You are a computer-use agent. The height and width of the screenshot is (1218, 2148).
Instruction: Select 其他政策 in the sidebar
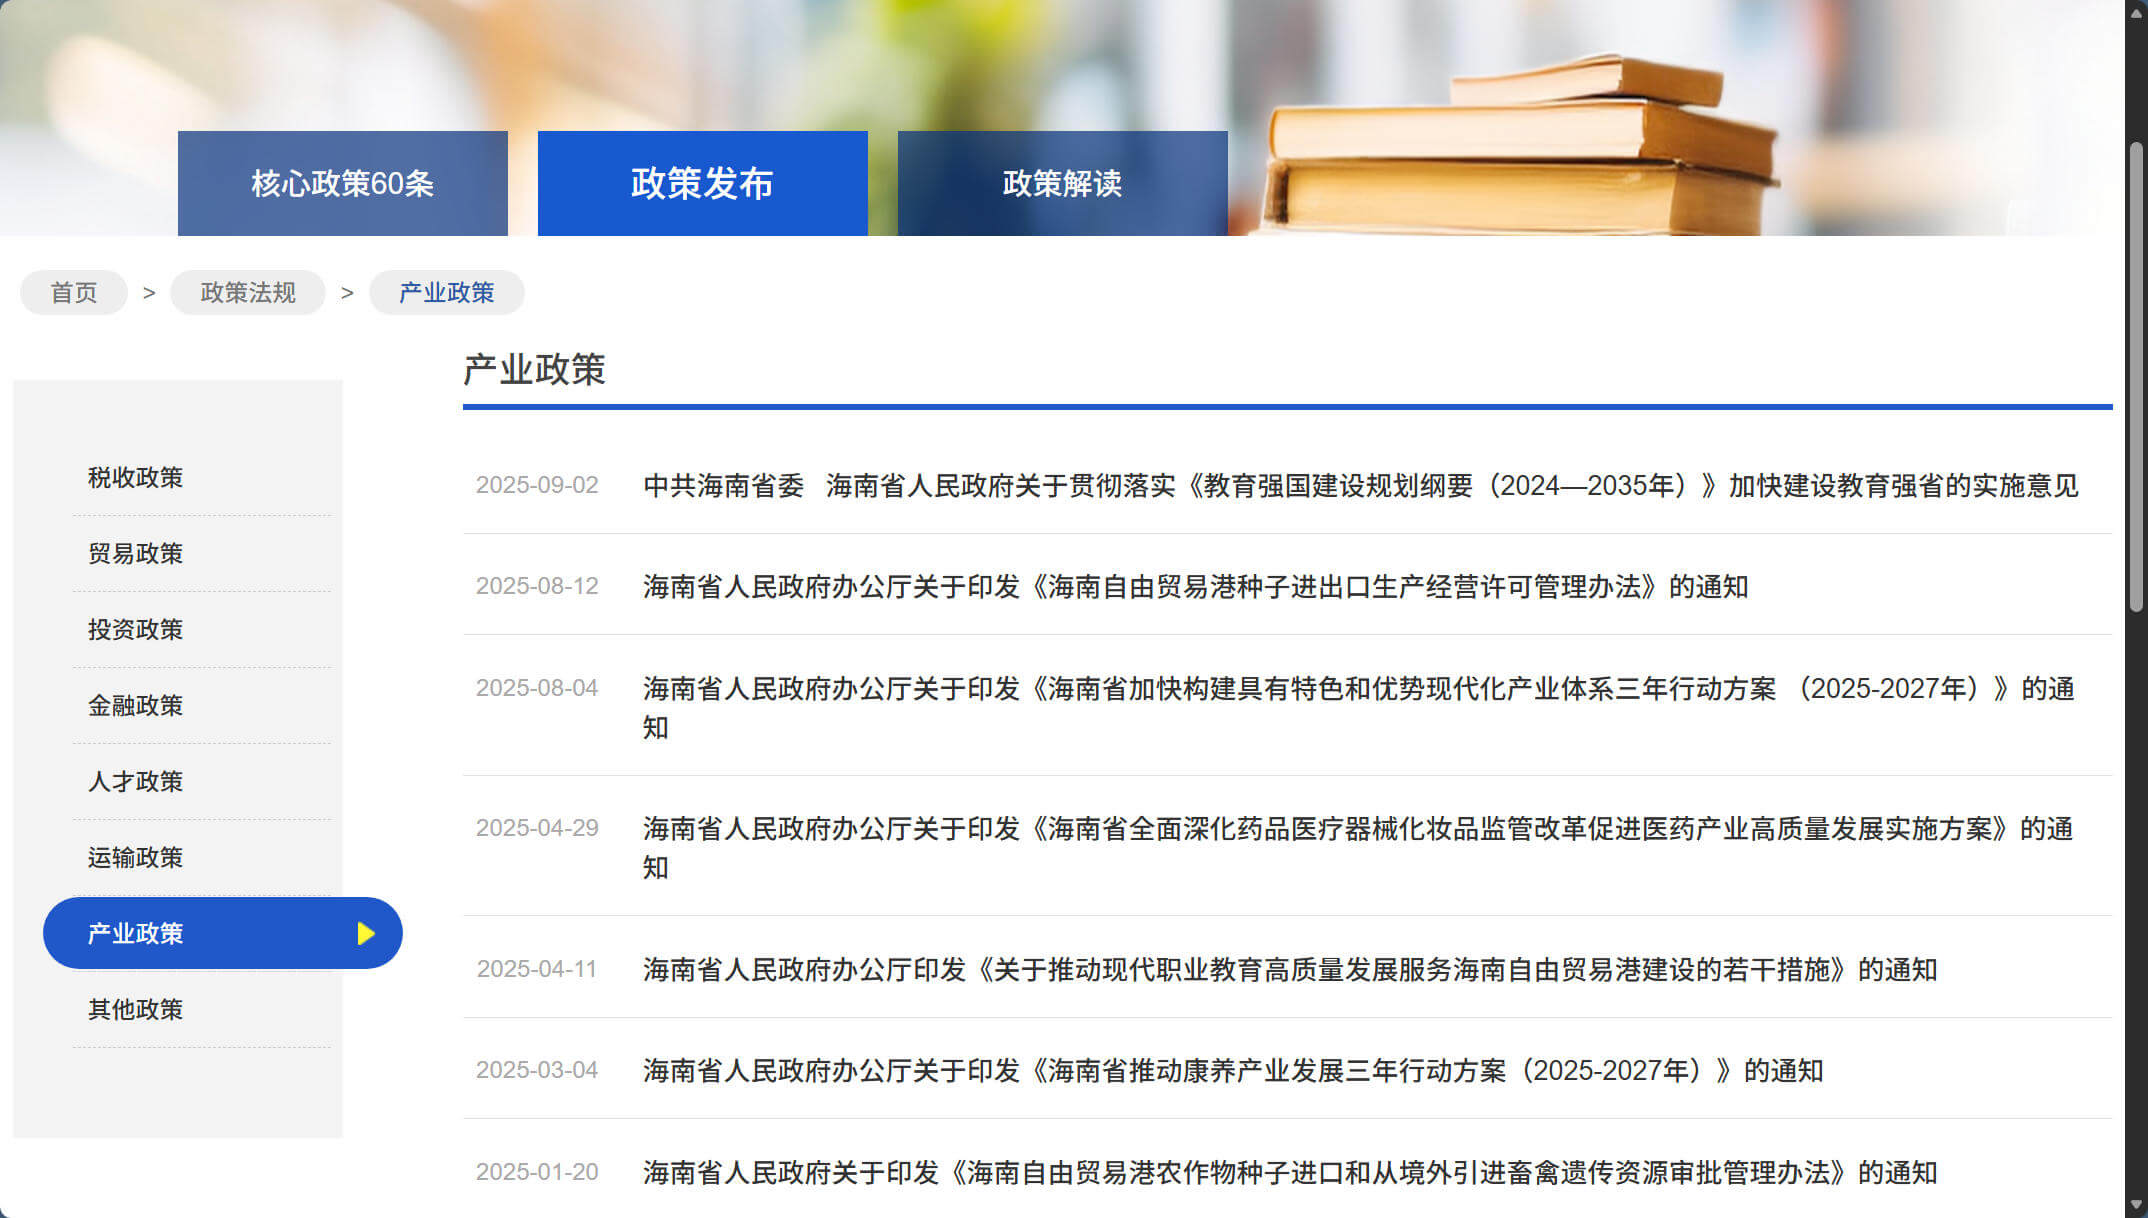click(136, 1010)
